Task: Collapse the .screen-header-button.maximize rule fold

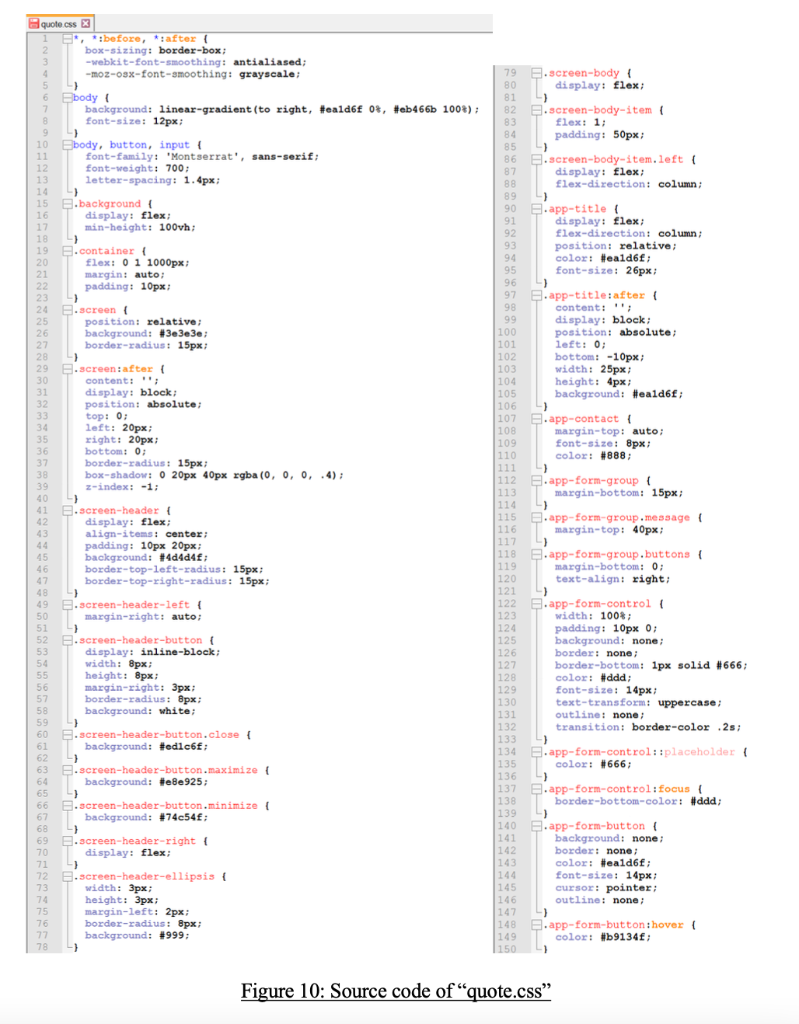Action: pos(67,770)
